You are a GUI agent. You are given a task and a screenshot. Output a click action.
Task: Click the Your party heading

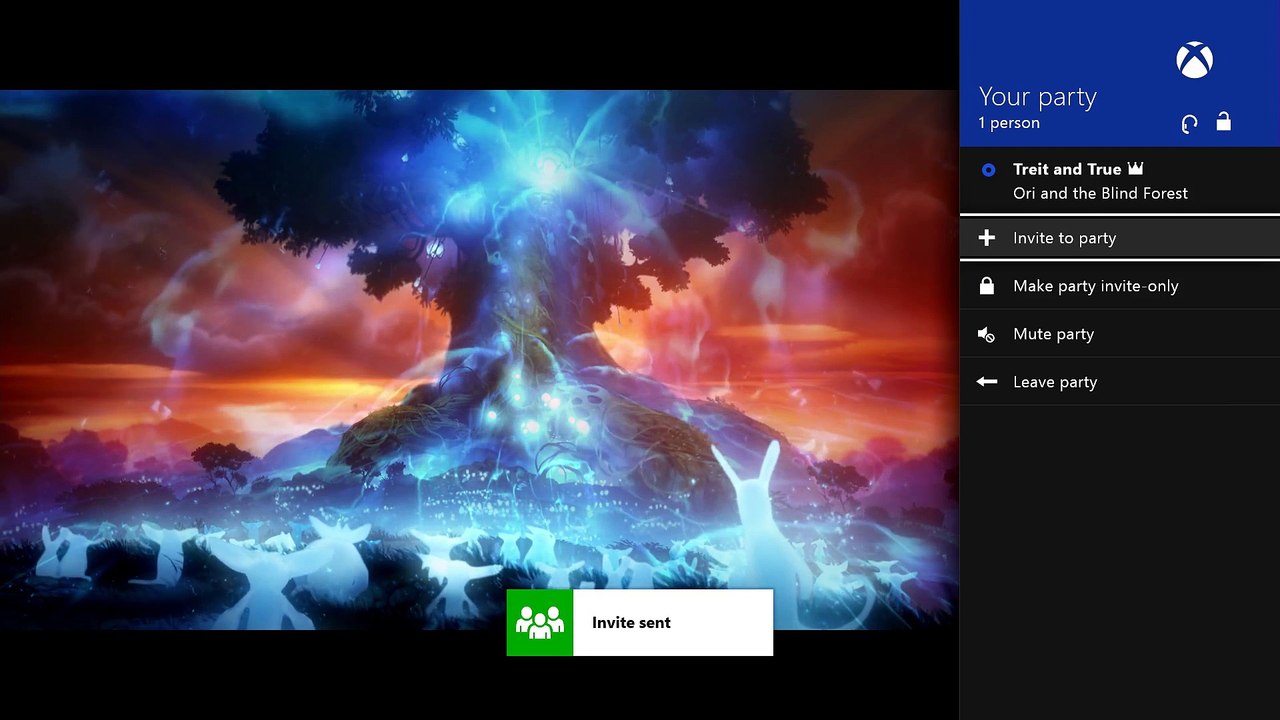(1038, 97)
